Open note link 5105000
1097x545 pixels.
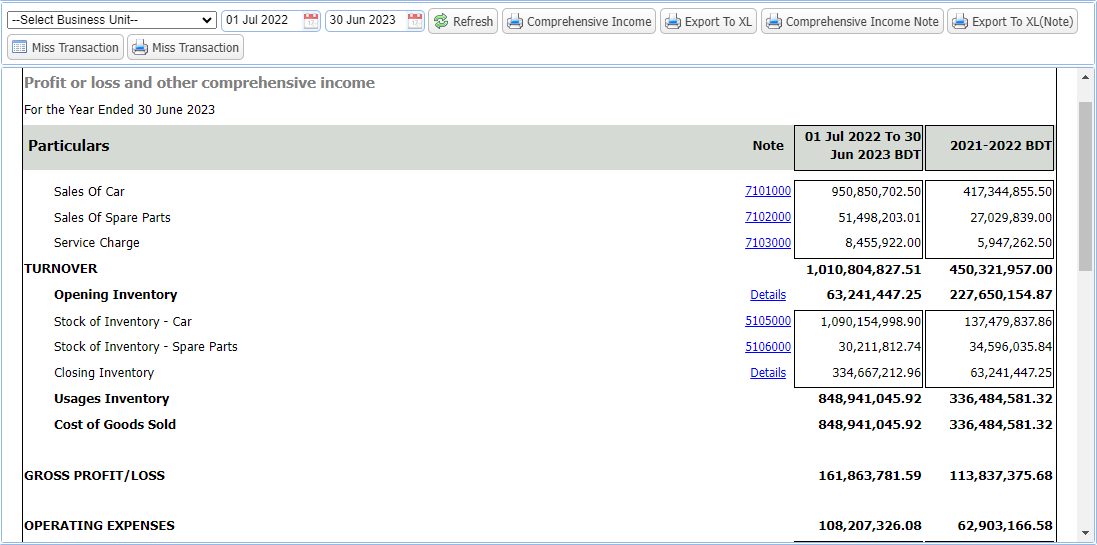(767, 321)
